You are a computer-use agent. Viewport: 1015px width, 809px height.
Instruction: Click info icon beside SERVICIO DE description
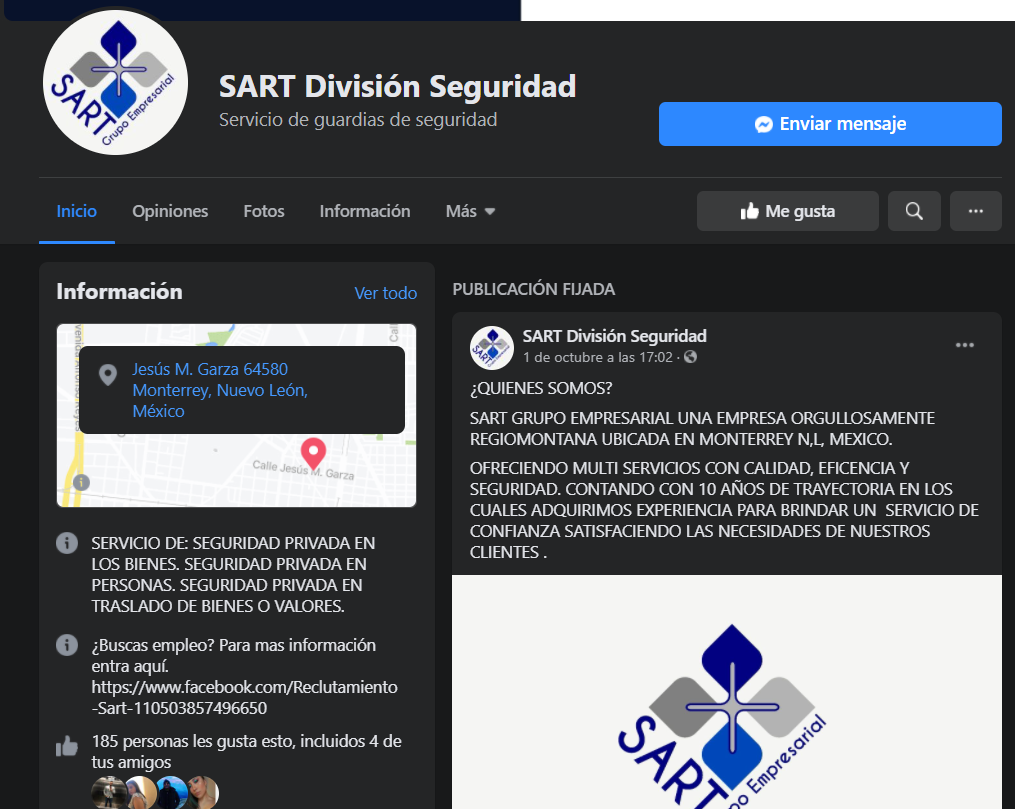click(x=67, y=543)
